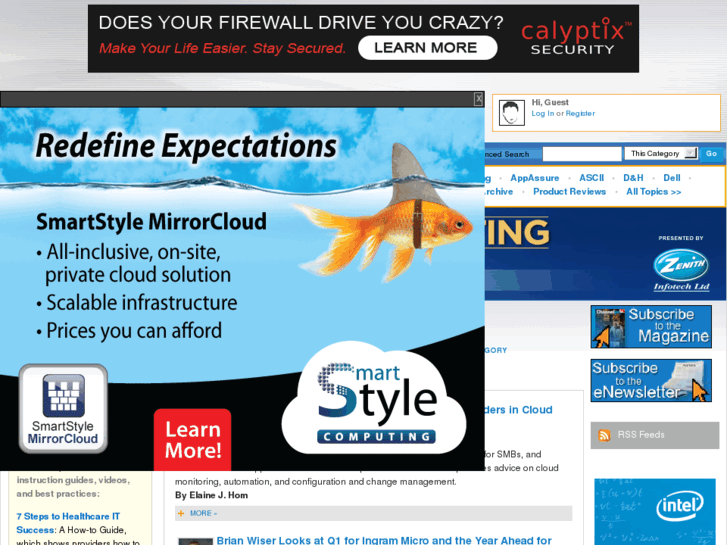Expand article with the MORE » link
727x545 pixels.
pos(203,513)
